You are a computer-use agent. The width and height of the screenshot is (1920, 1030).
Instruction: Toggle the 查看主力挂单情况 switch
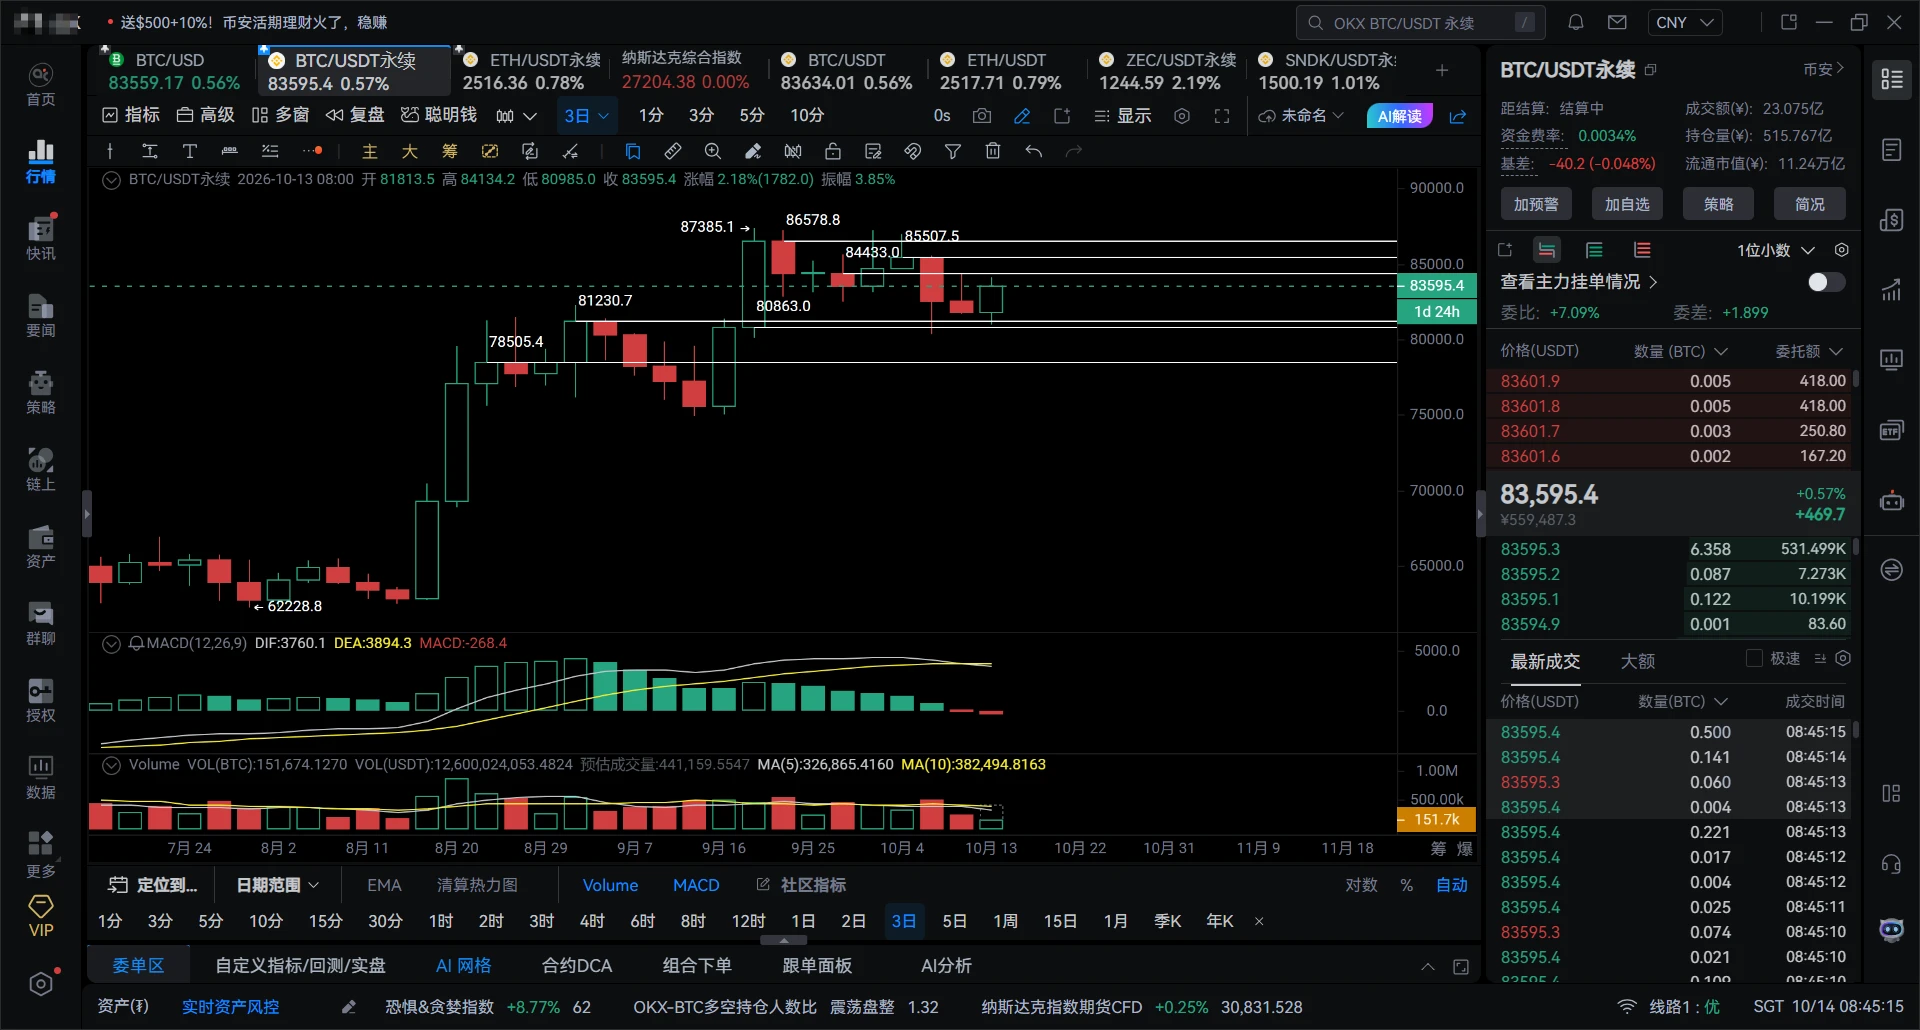pyautogui.click(x=1826, y=282)
